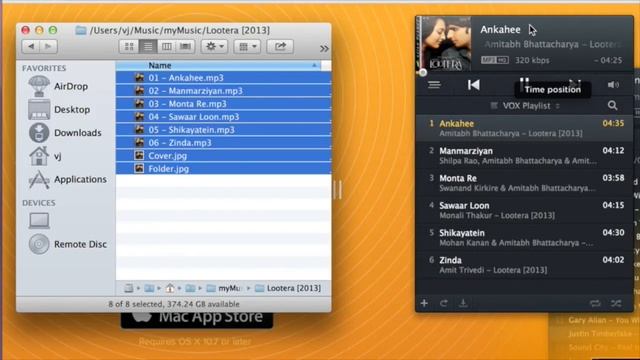Click the MP3 HD format badge
Image resolution: width=640 pixels, height=360 pixels.
coord(494,60)
